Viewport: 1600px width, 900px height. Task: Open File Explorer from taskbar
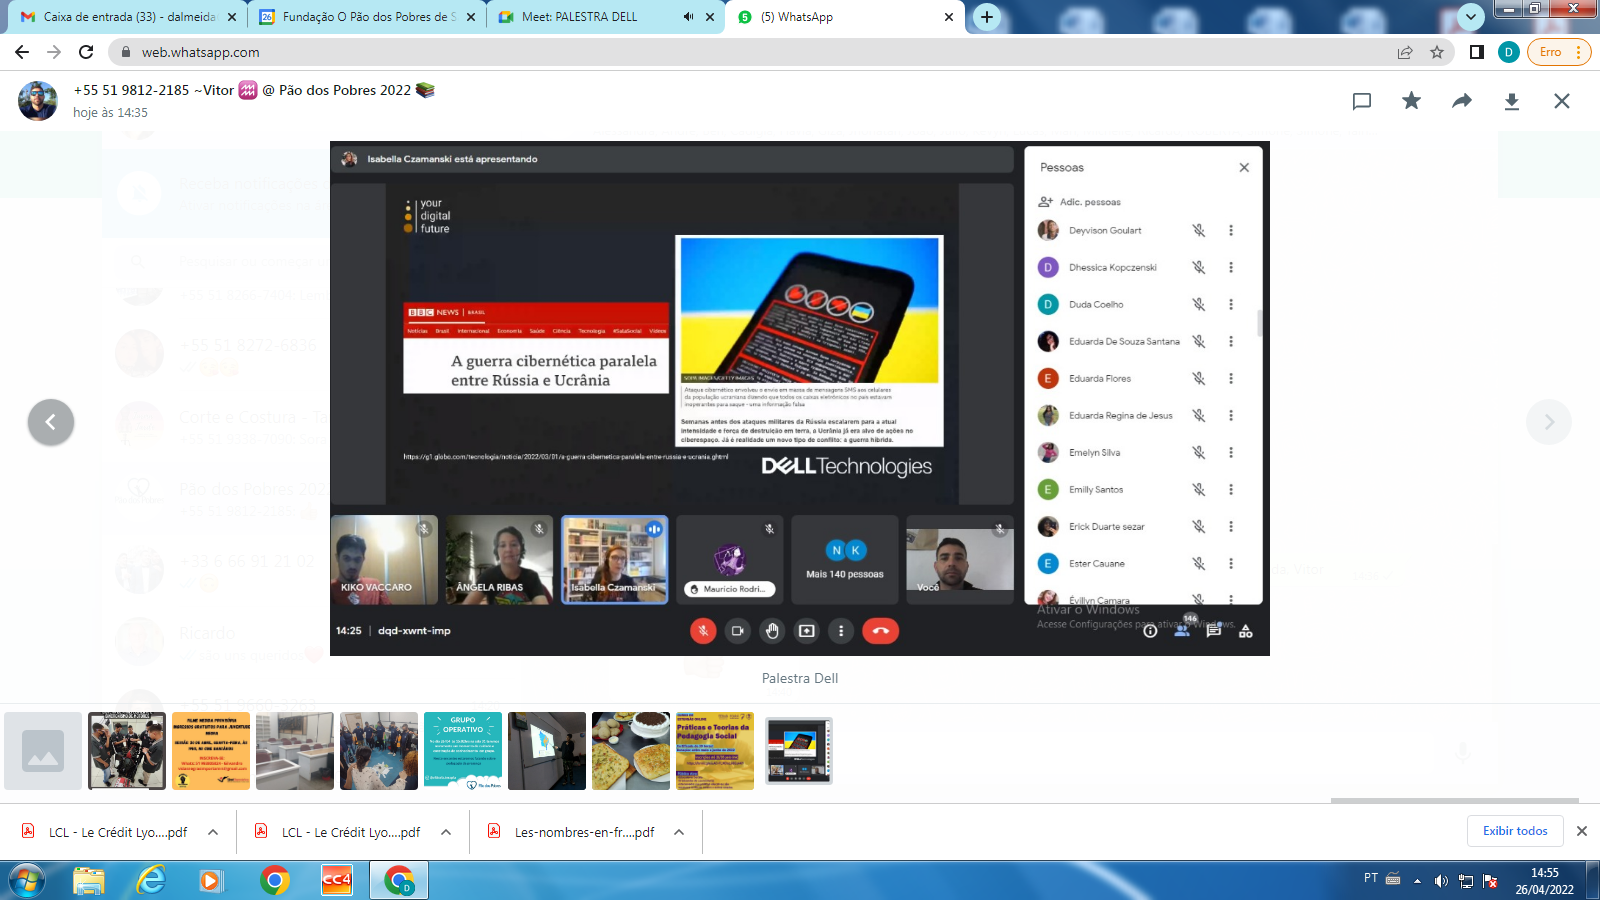(89, 880)
